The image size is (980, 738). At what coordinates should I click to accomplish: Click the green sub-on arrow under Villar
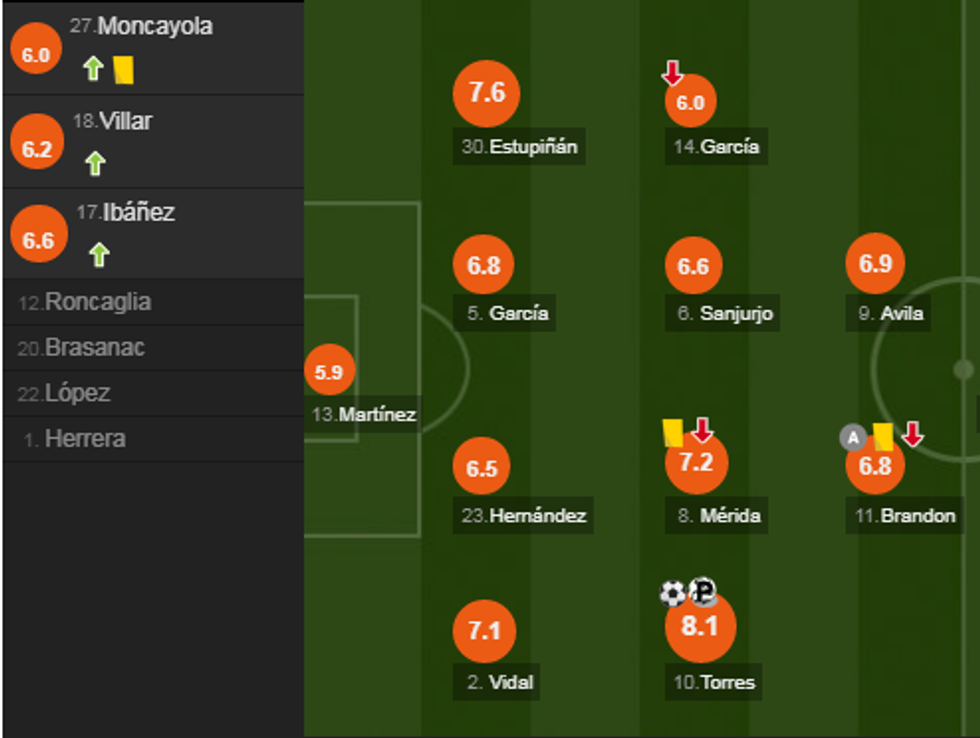point(95,163)
